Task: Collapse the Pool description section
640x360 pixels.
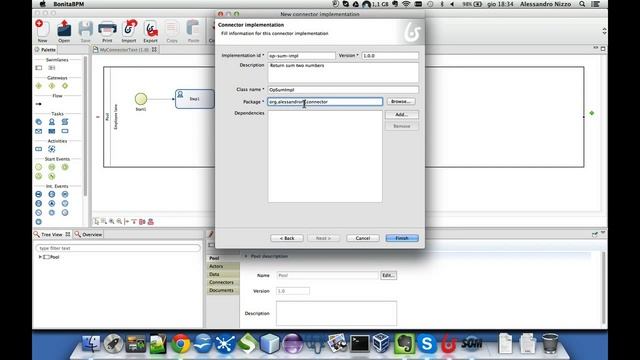Action: [x=246, y=256]
